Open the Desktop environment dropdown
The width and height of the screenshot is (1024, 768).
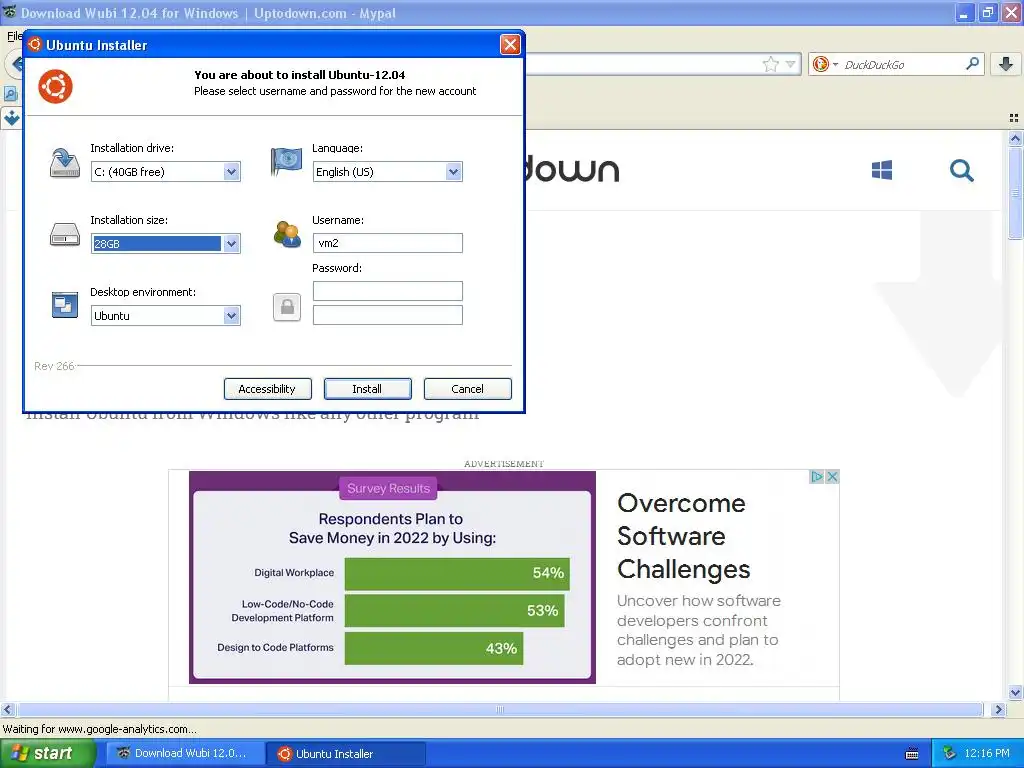(231, 316)
